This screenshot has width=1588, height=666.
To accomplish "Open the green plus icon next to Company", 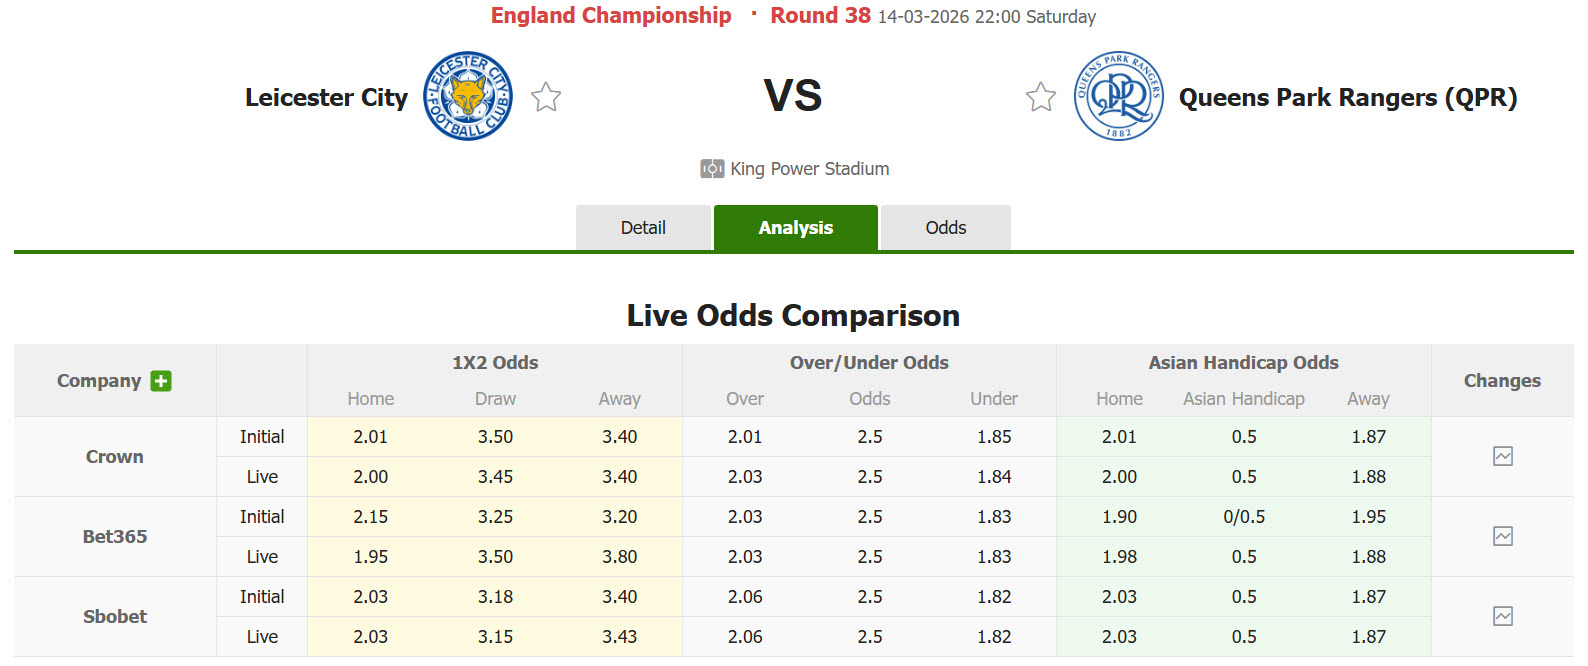I will (159, 381).
